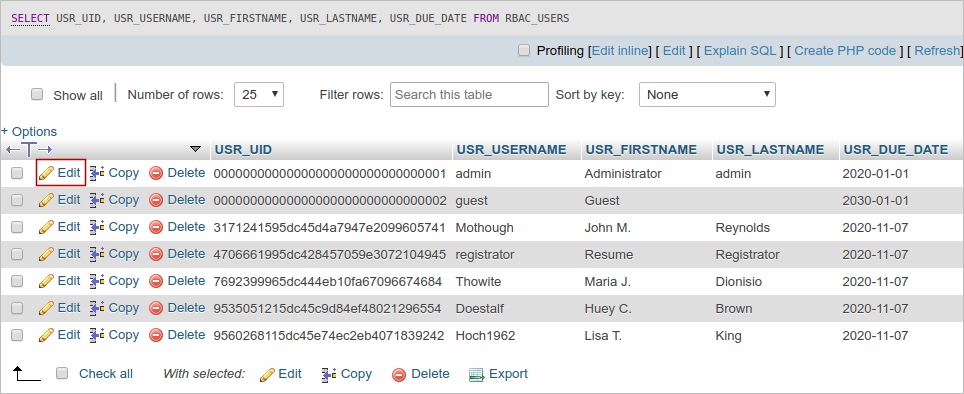This screenshot has width=964, height=394.
Task: Enable the Profiling checkbox
Action: point(524,50)
